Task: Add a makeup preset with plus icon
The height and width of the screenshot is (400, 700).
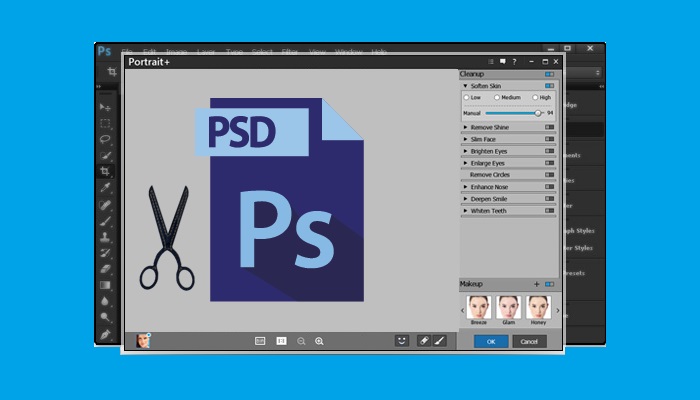Action: coord(537,284)
